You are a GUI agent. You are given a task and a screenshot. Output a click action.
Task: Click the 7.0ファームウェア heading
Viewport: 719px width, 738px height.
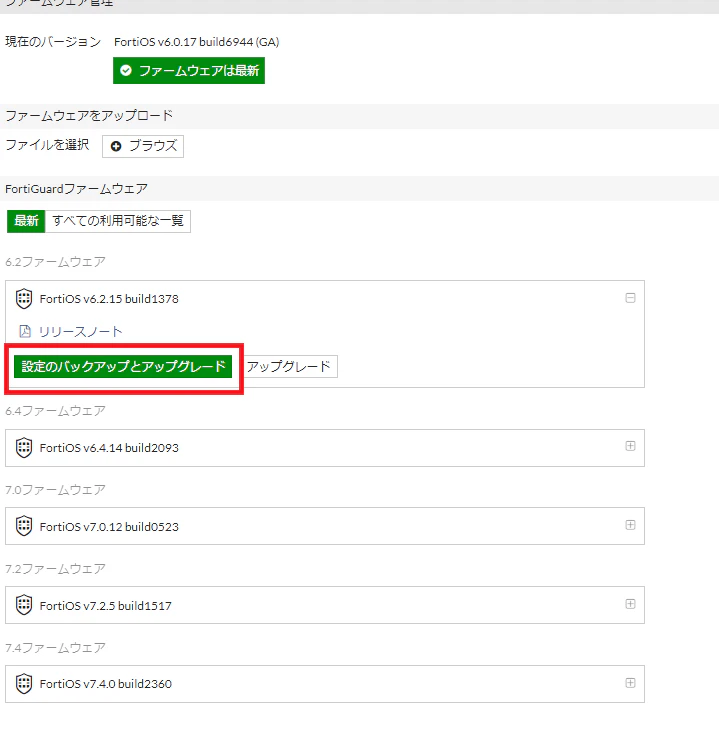[x=55, y=490]
